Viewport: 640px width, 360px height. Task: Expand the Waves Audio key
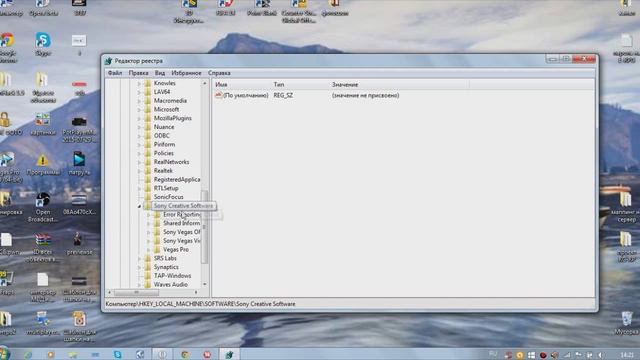click(x=139, y=284)
